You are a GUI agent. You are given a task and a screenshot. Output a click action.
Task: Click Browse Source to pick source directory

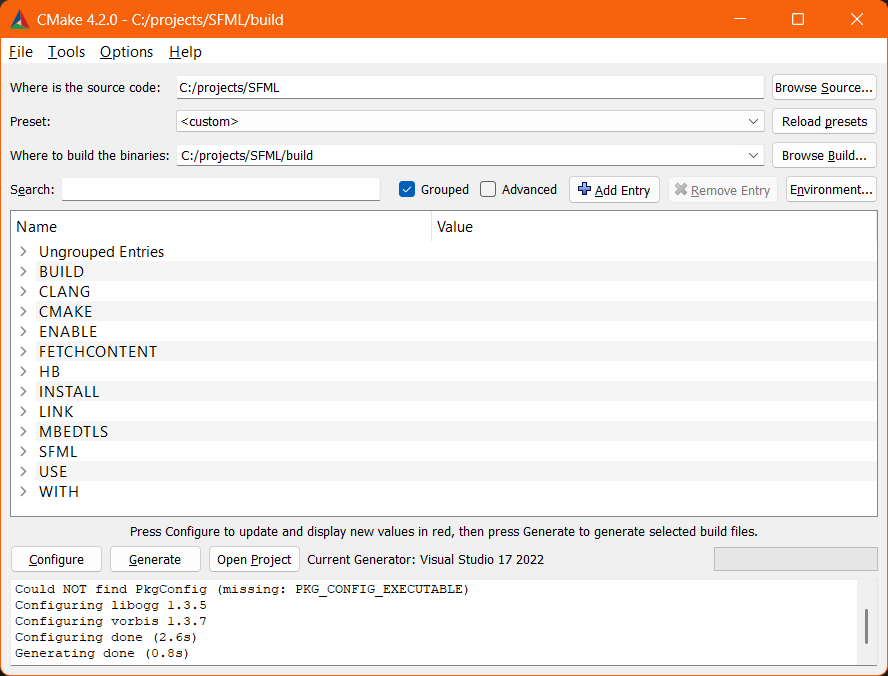[x=823, y=87]
